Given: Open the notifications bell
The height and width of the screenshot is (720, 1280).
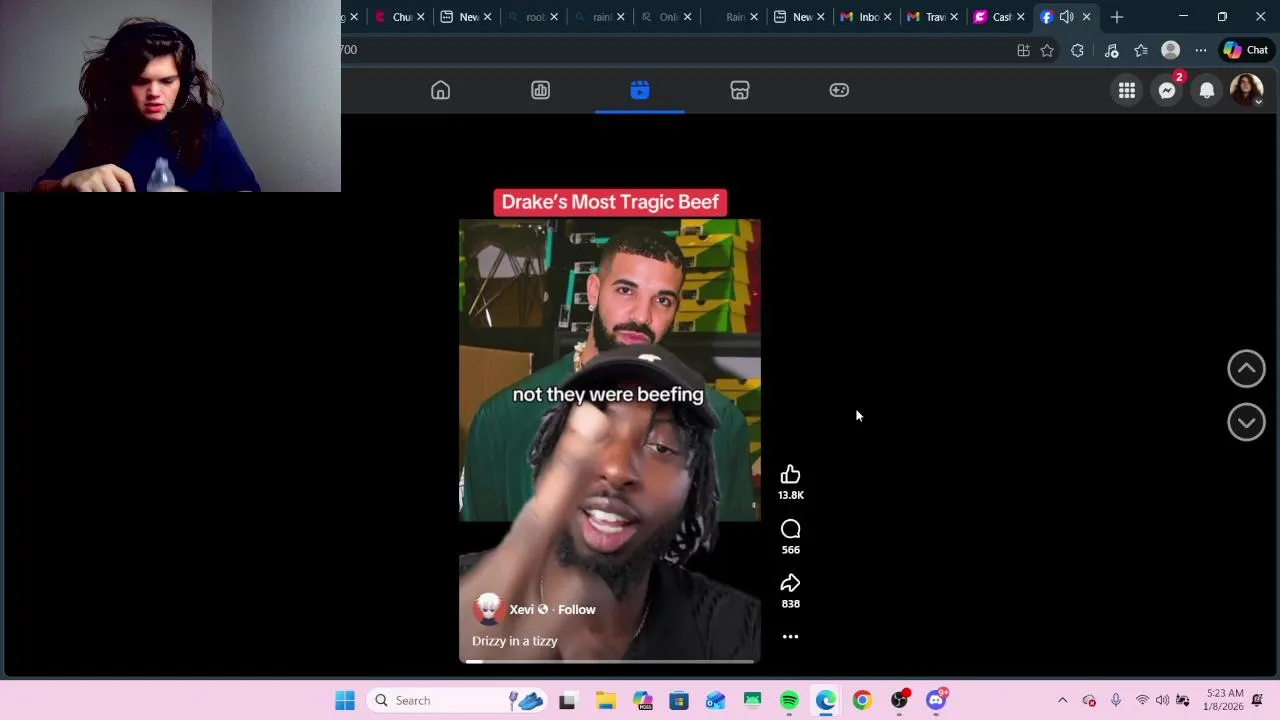Looking at the screenshot, I should (x=1207, y=91).
